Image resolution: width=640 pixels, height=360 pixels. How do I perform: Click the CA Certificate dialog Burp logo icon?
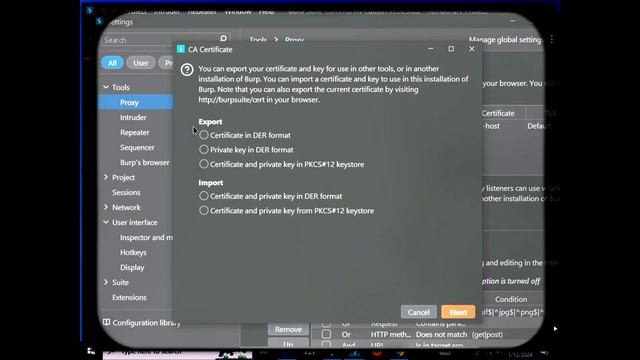tap(180, 49)
